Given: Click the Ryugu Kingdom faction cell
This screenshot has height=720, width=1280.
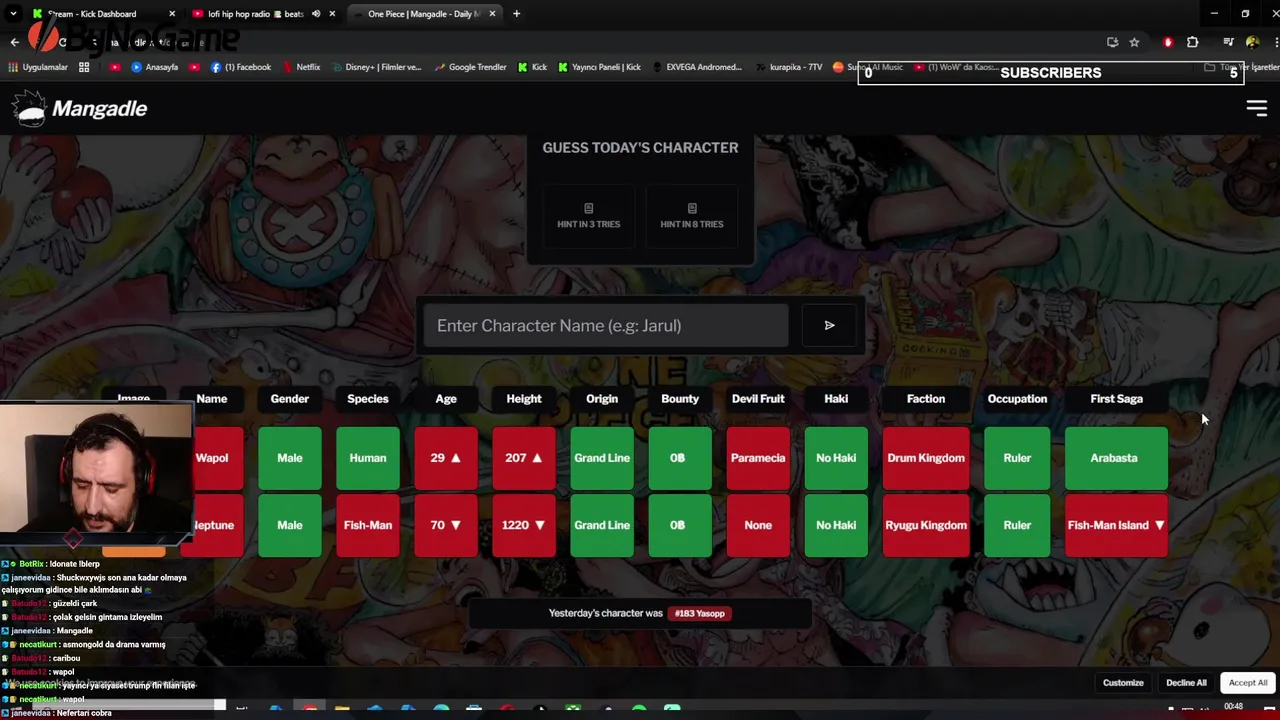Looking at the screenshot, I should point(926,525).
